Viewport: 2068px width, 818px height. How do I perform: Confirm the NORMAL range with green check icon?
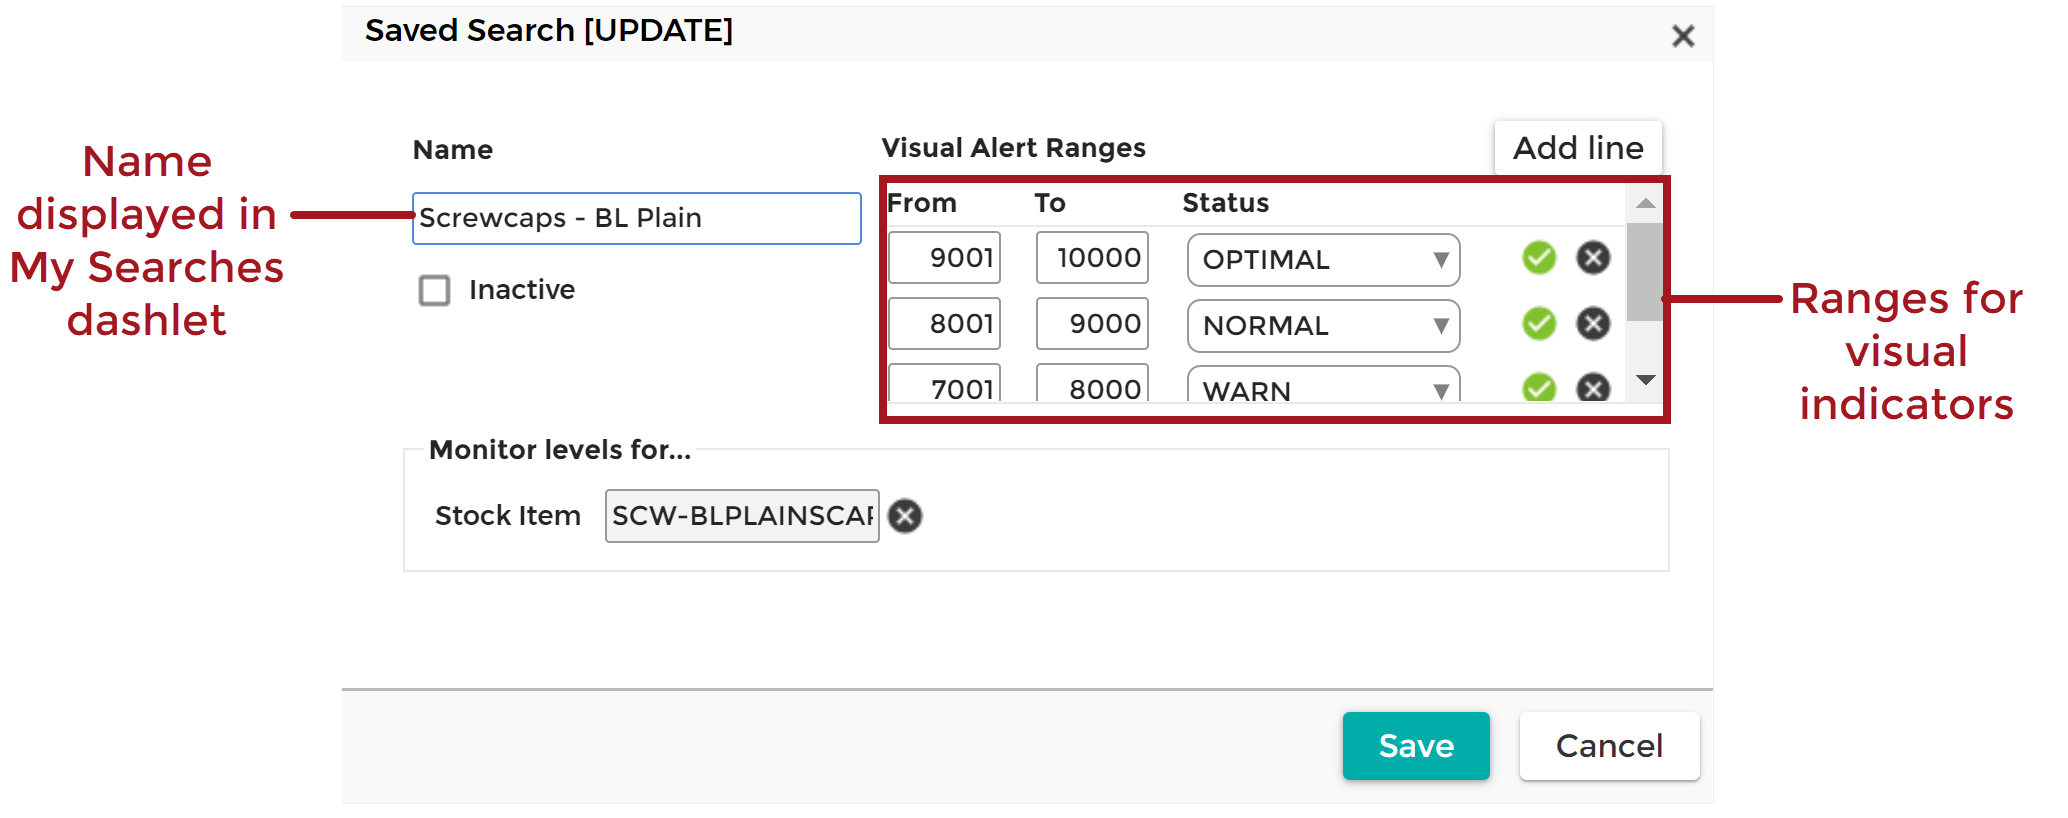click(1539, 323)
